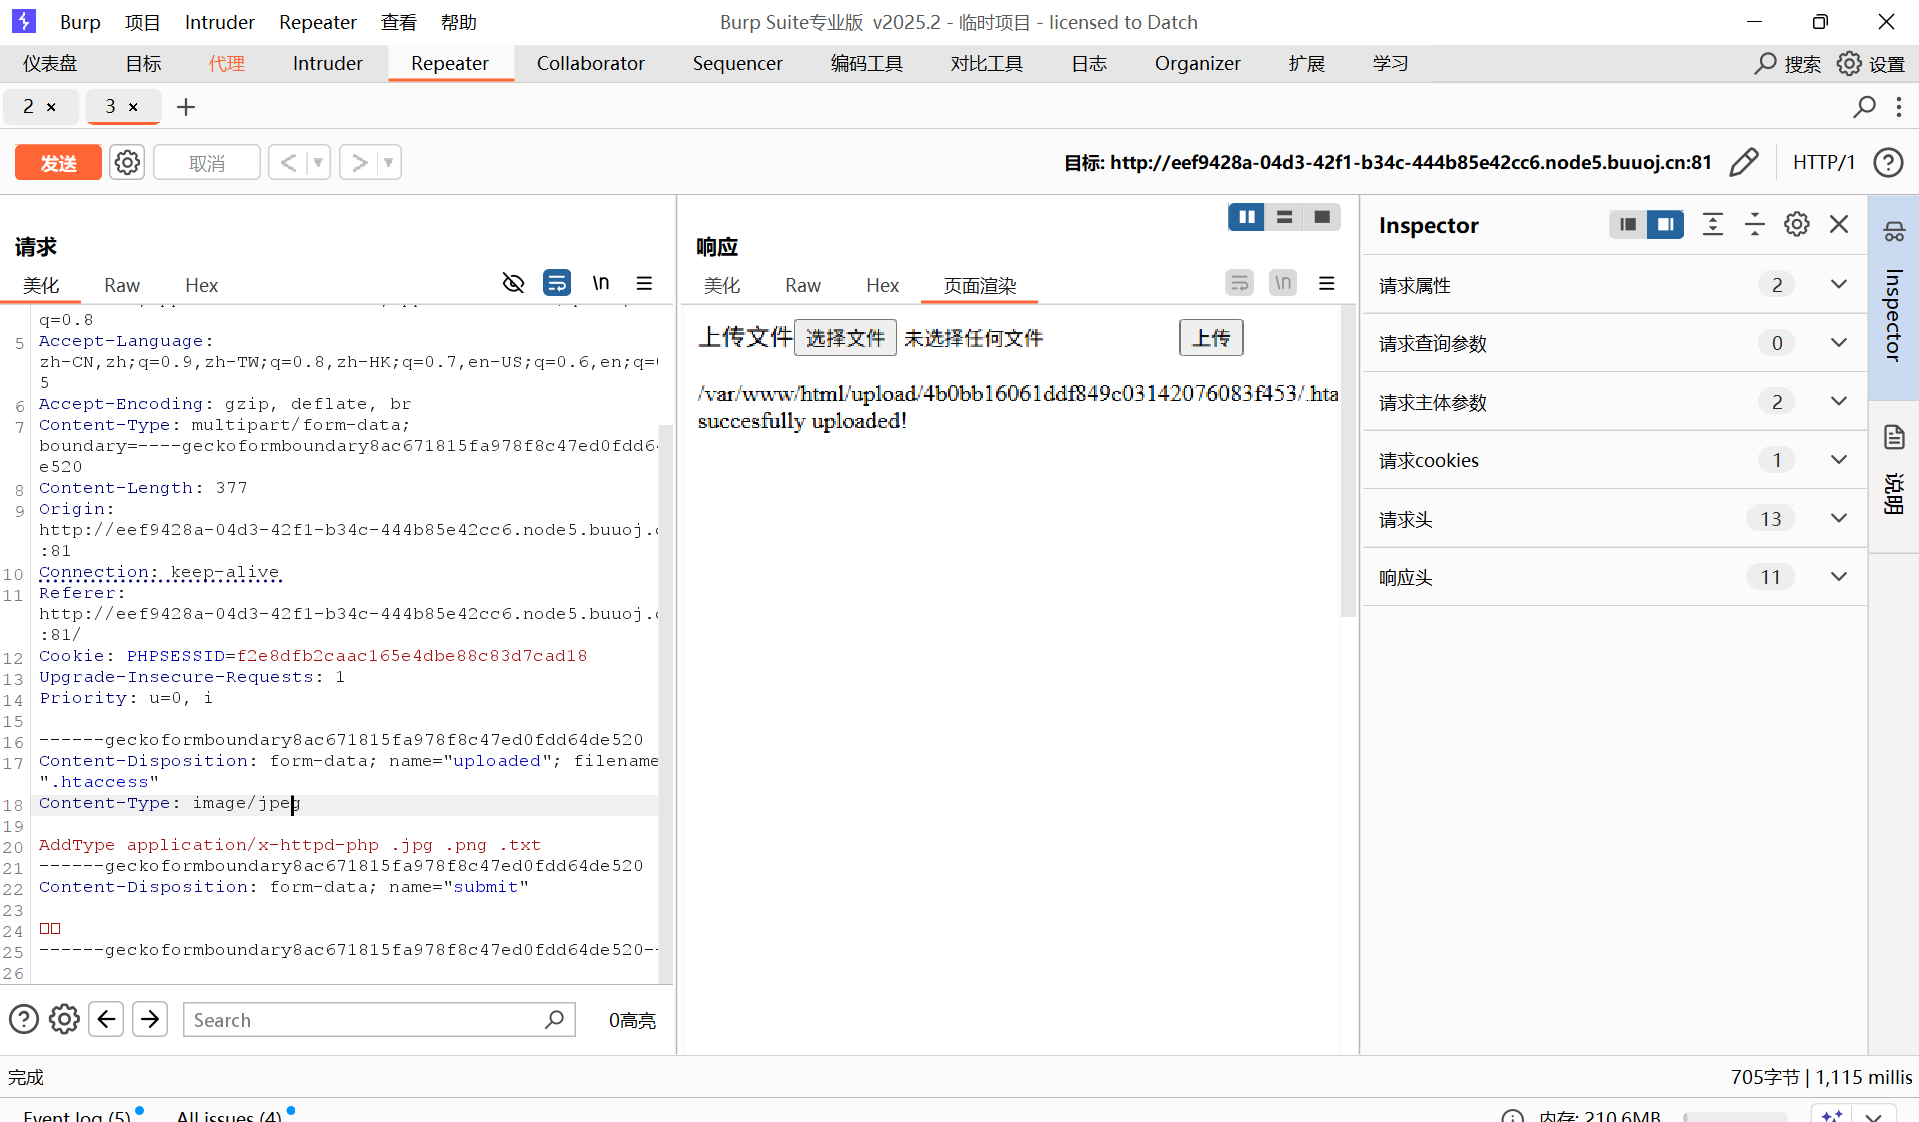Image resolution: width=1919 pixels, height=1122 pixels.
Task: Click response panel vertical scrollbar
Action: pyautogui.click(x=1348, y=460)
